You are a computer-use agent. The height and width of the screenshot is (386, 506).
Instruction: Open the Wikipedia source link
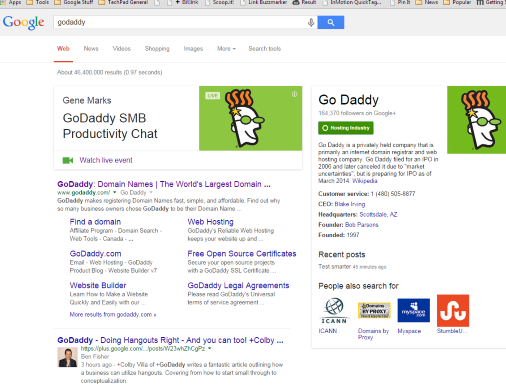pos(365,181)
